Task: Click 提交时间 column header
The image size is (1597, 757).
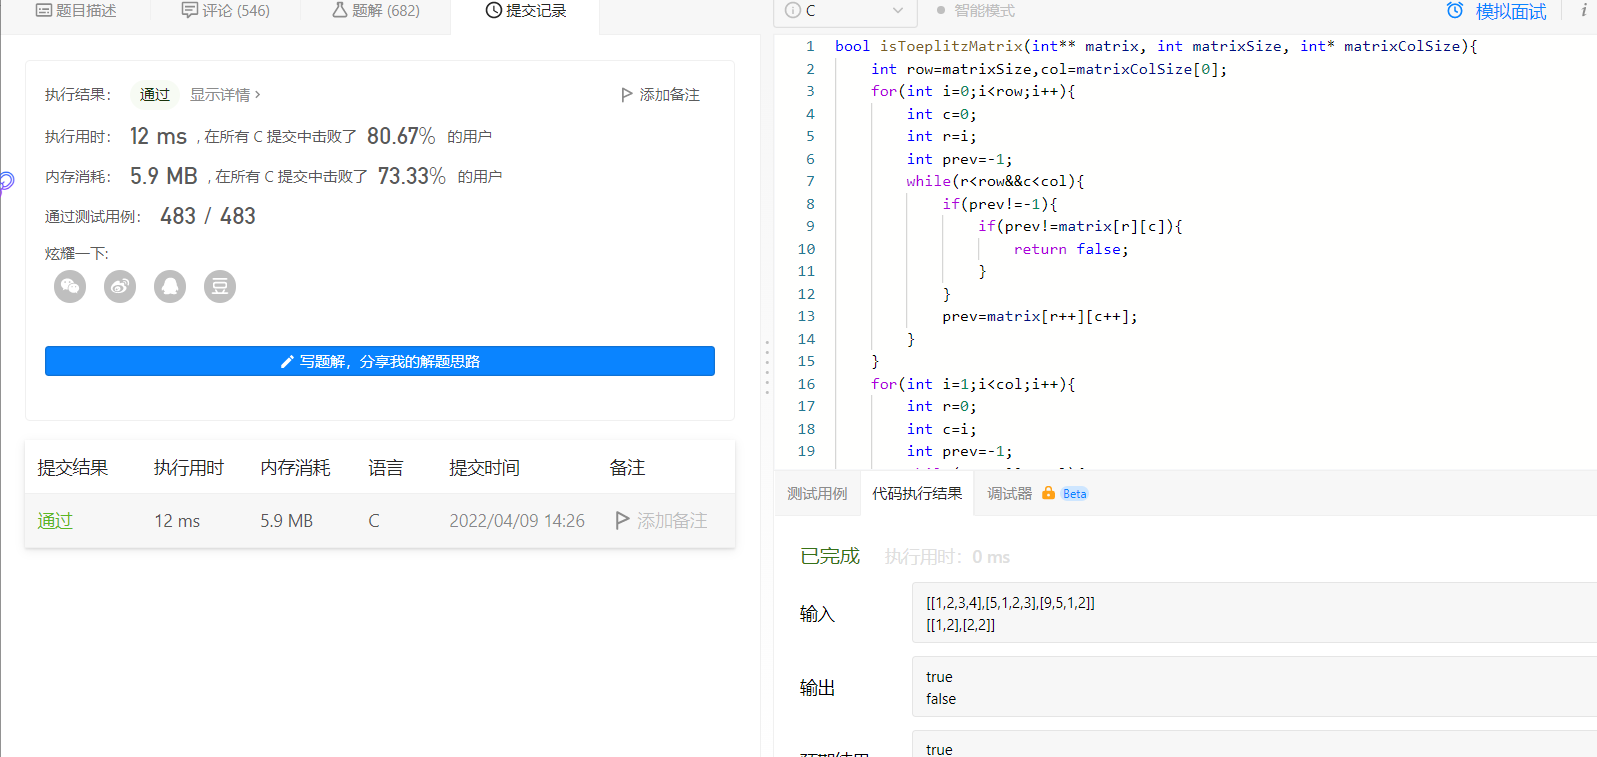Action: [x=484, y=467]
